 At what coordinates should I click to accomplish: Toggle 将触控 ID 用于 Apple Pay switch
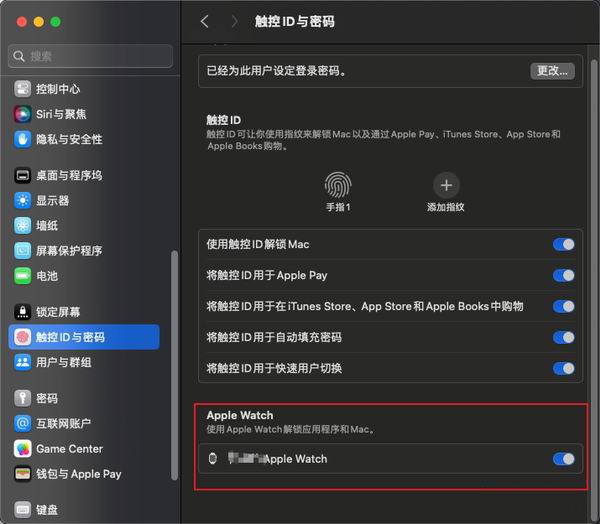coord(564,275)
